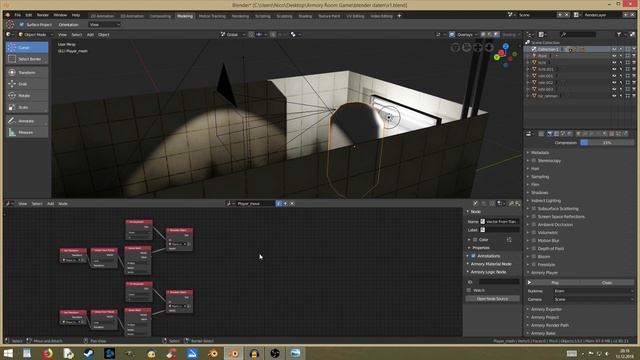
Task: Open the Global transform orientation dropdown
Action: click(233, 35)
